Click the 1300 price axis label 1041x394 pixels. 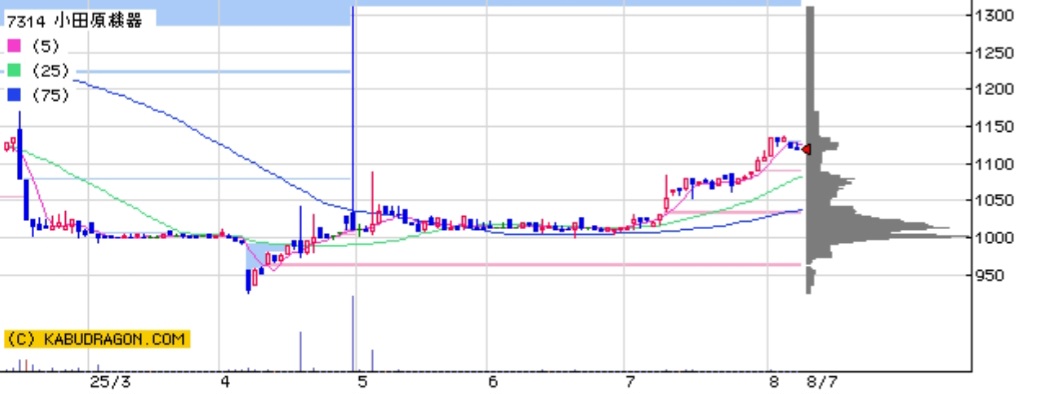click(x=995, y=15)
